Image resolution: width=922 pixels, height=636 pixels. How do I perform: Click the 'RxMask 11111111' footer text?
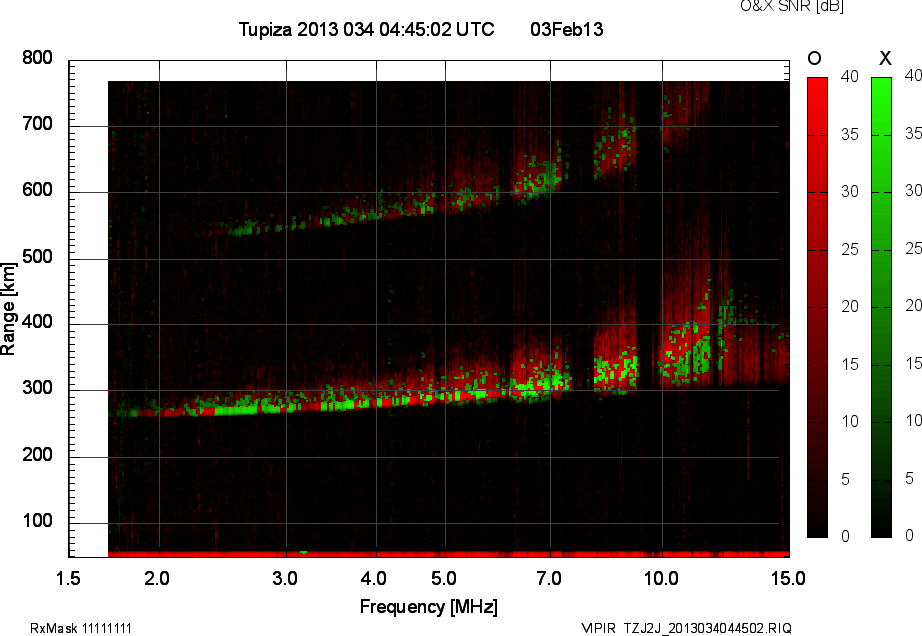pyautogui.click(x=81, y=628)
